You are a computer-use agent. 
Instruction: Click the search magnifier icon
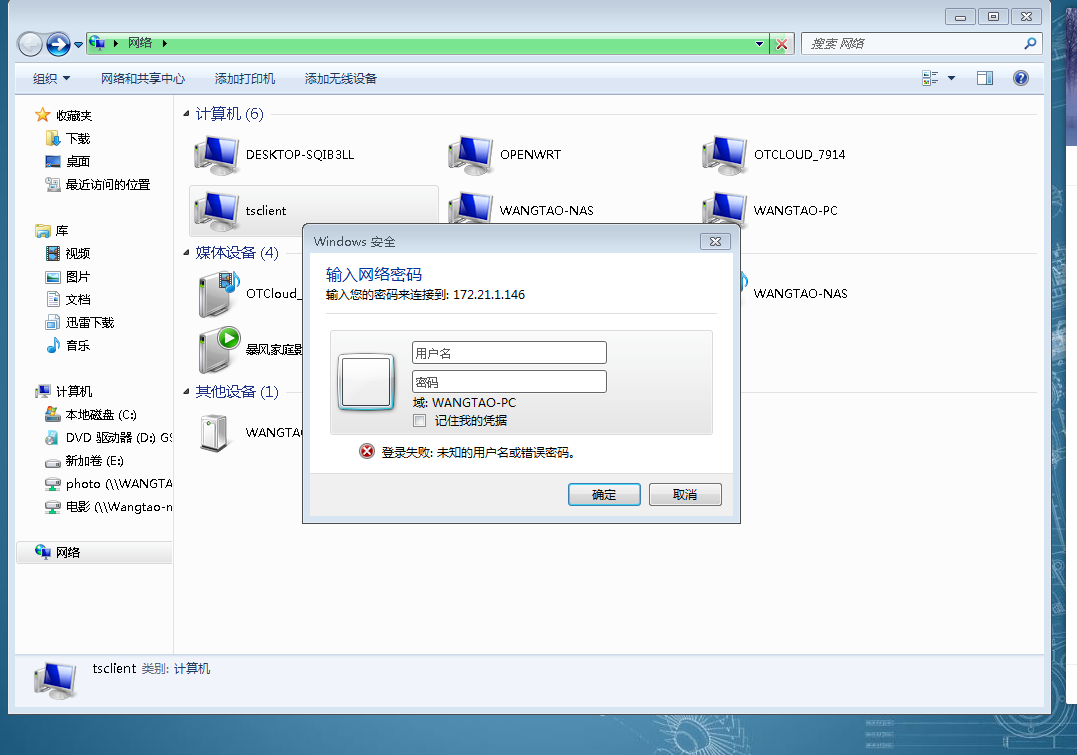point(1030,44)
